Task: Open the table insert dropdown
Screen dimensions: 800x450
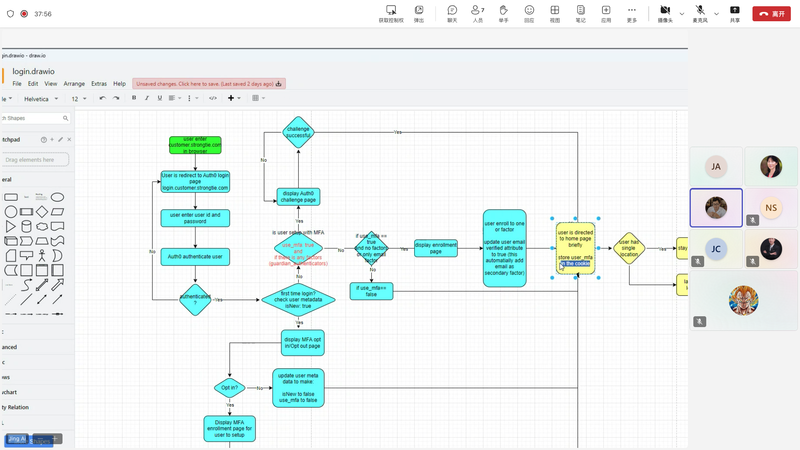Action: (258, 98)
